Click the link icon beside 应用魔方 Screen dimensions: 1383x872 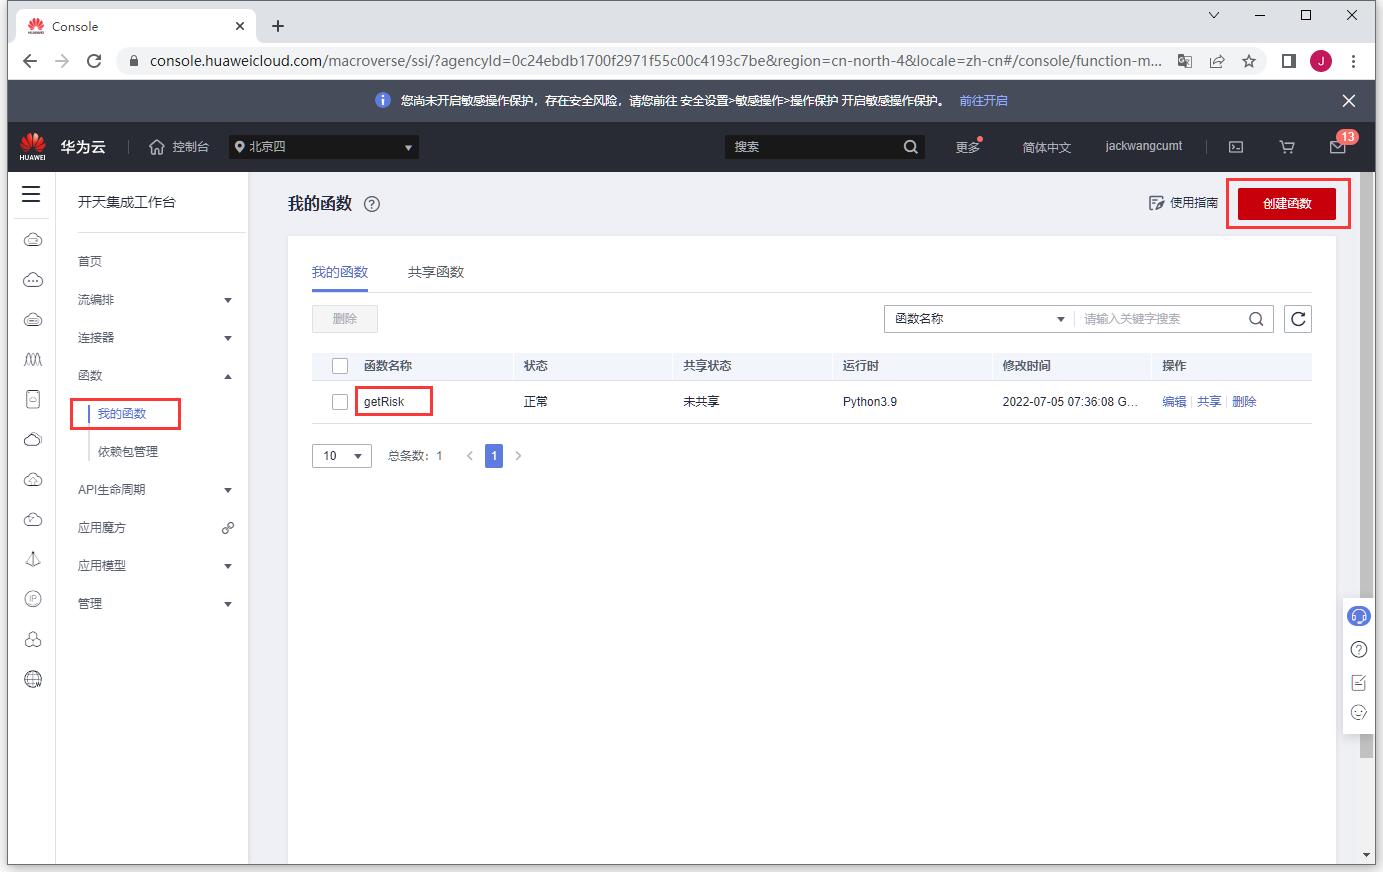[228, 528]
